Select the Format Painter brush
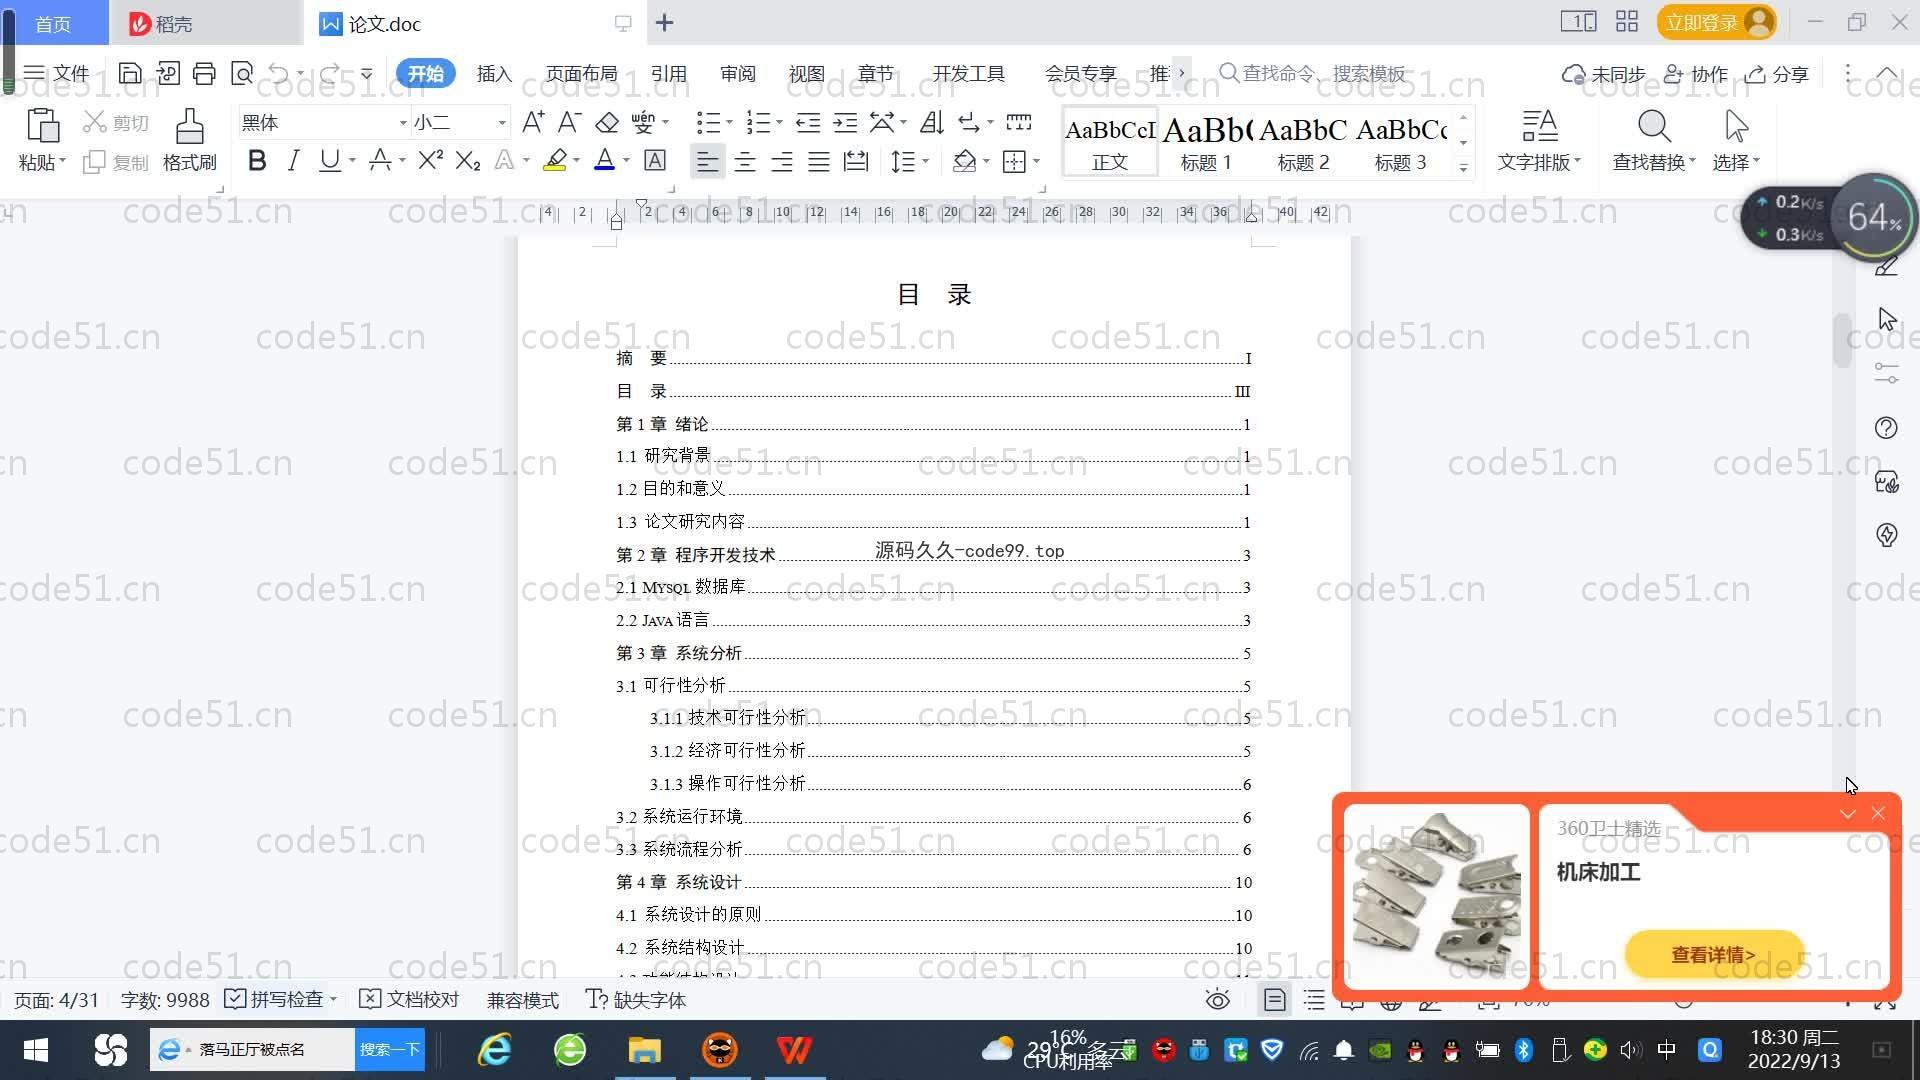The image size is (1920, 1080). [x=190, y=127]
